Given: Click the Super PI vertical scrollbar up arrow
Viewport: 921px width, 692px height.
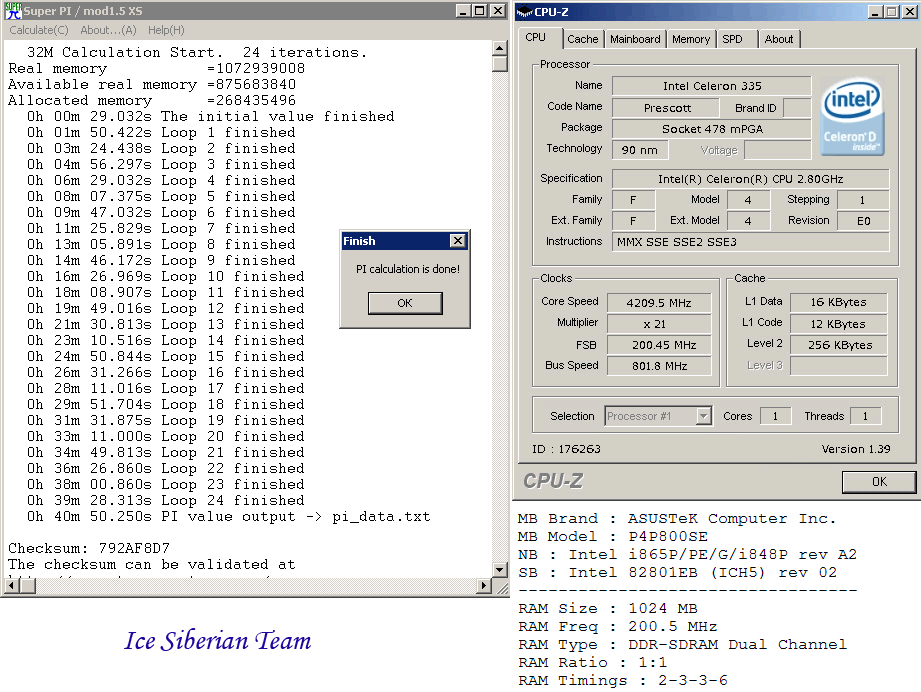Looking at the screenshot, I should pos(499,48).
